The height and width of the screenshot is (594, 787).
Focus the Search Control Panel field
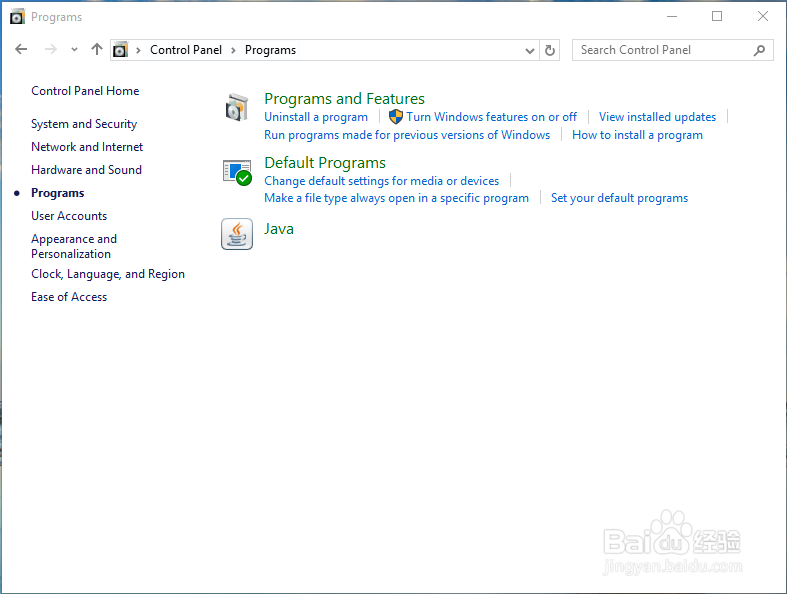[673, 50]
